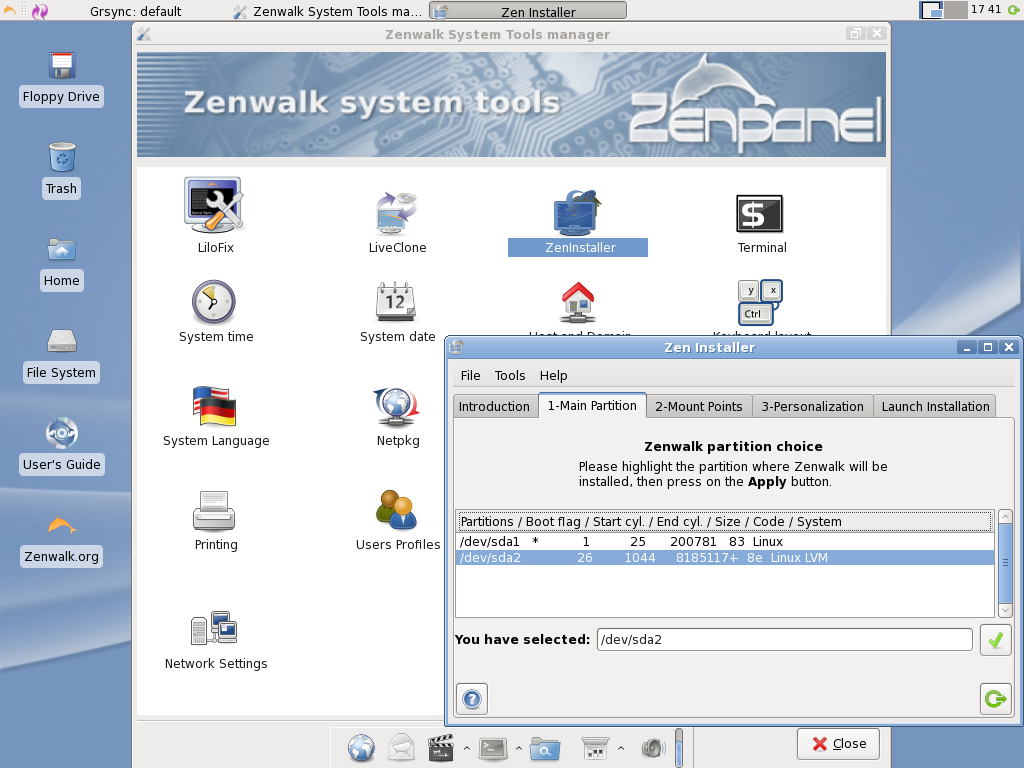Open System time settings clock icon
The height and width of the screenshot is (768, 1024).
(x=214, y=302)
